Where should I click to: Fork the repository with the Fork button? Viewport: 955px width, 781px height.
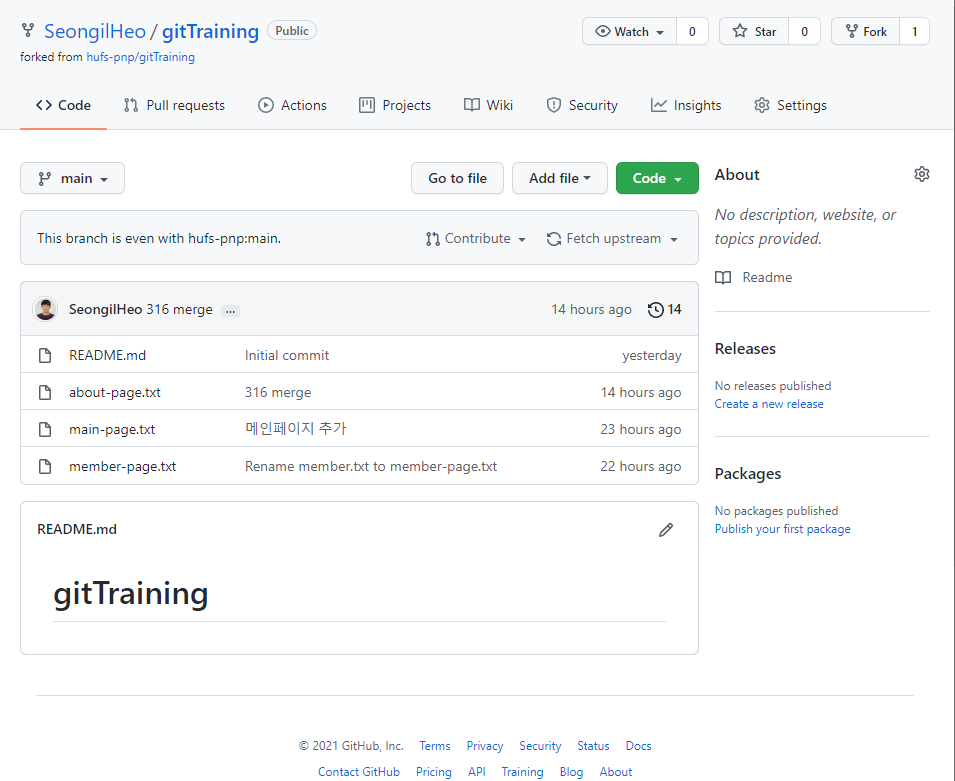coord(865,32)
